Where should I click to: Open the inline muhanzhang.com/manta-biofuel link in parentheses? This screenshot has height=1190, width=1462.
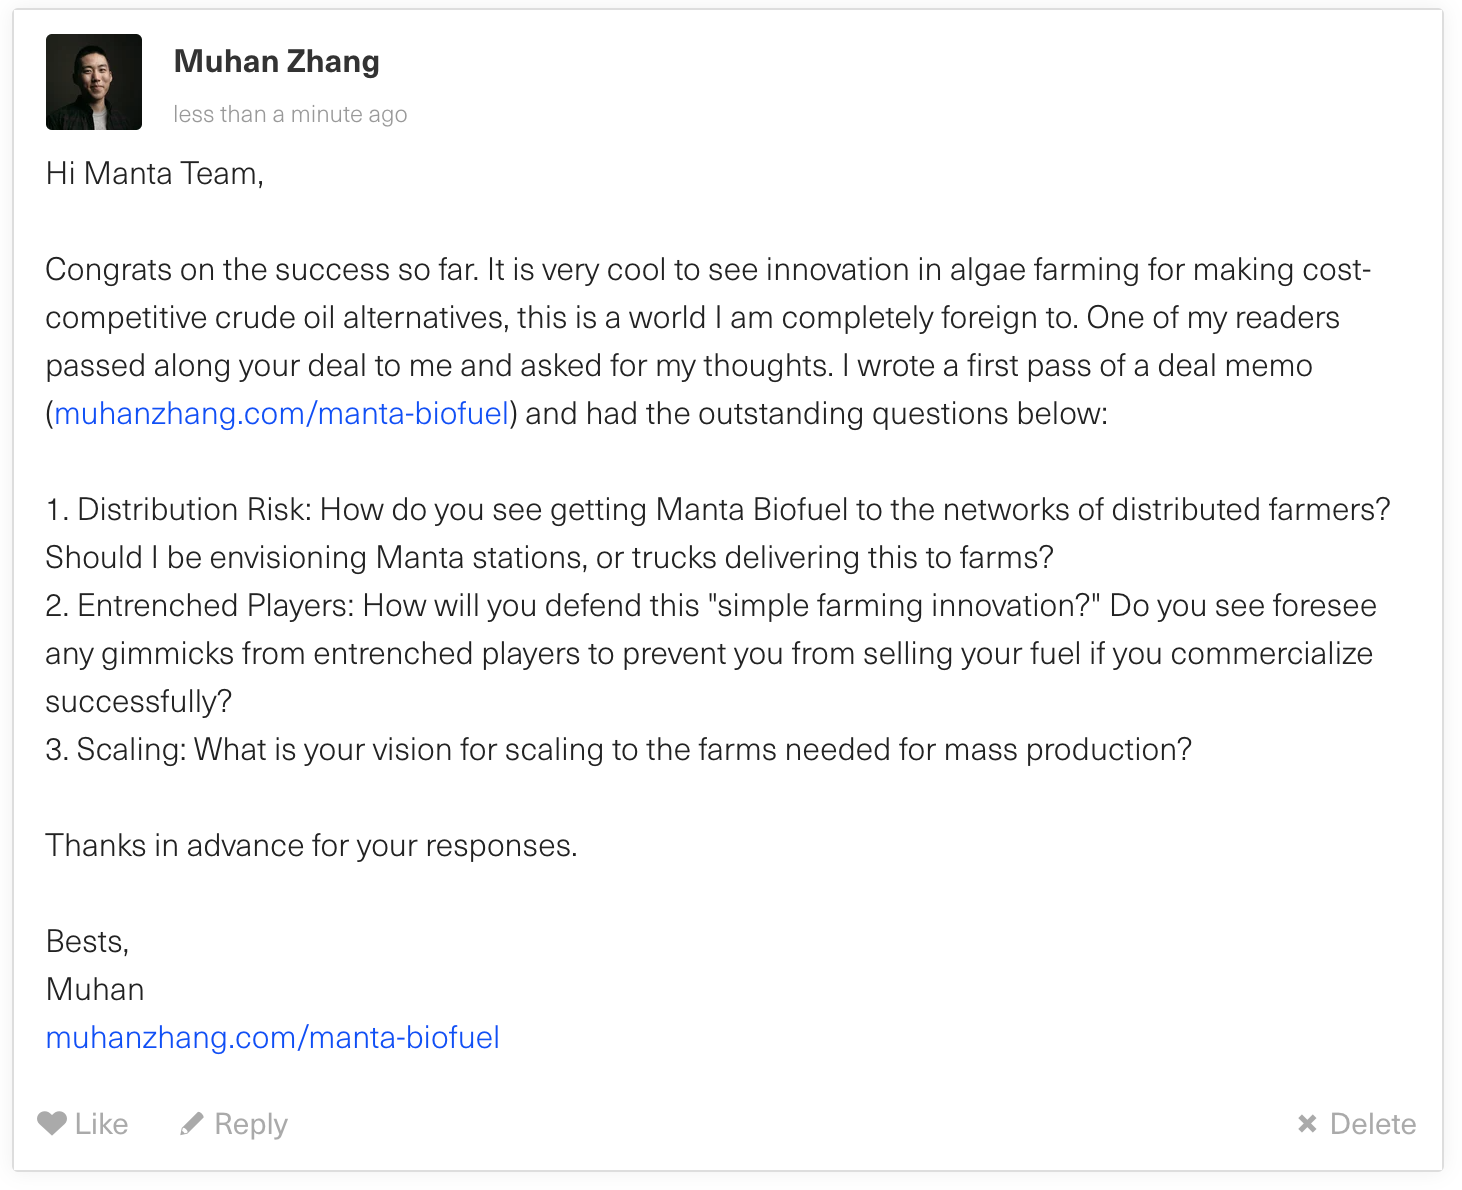[282, 413]
